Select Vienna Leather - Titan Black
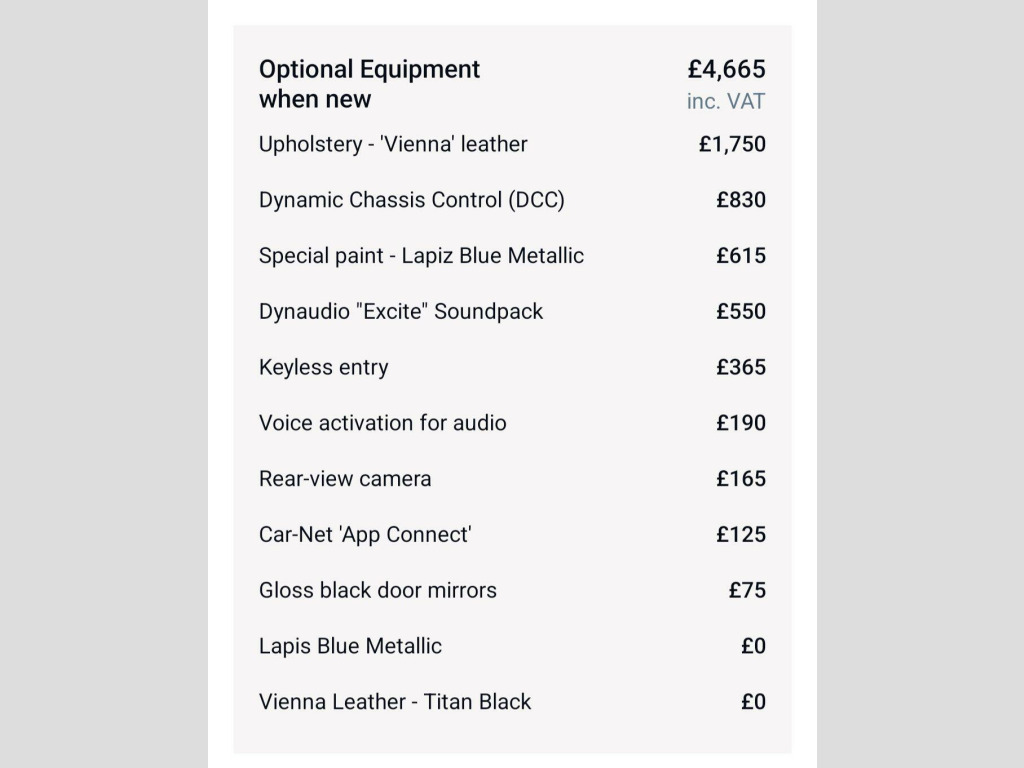 coord(395,702)
